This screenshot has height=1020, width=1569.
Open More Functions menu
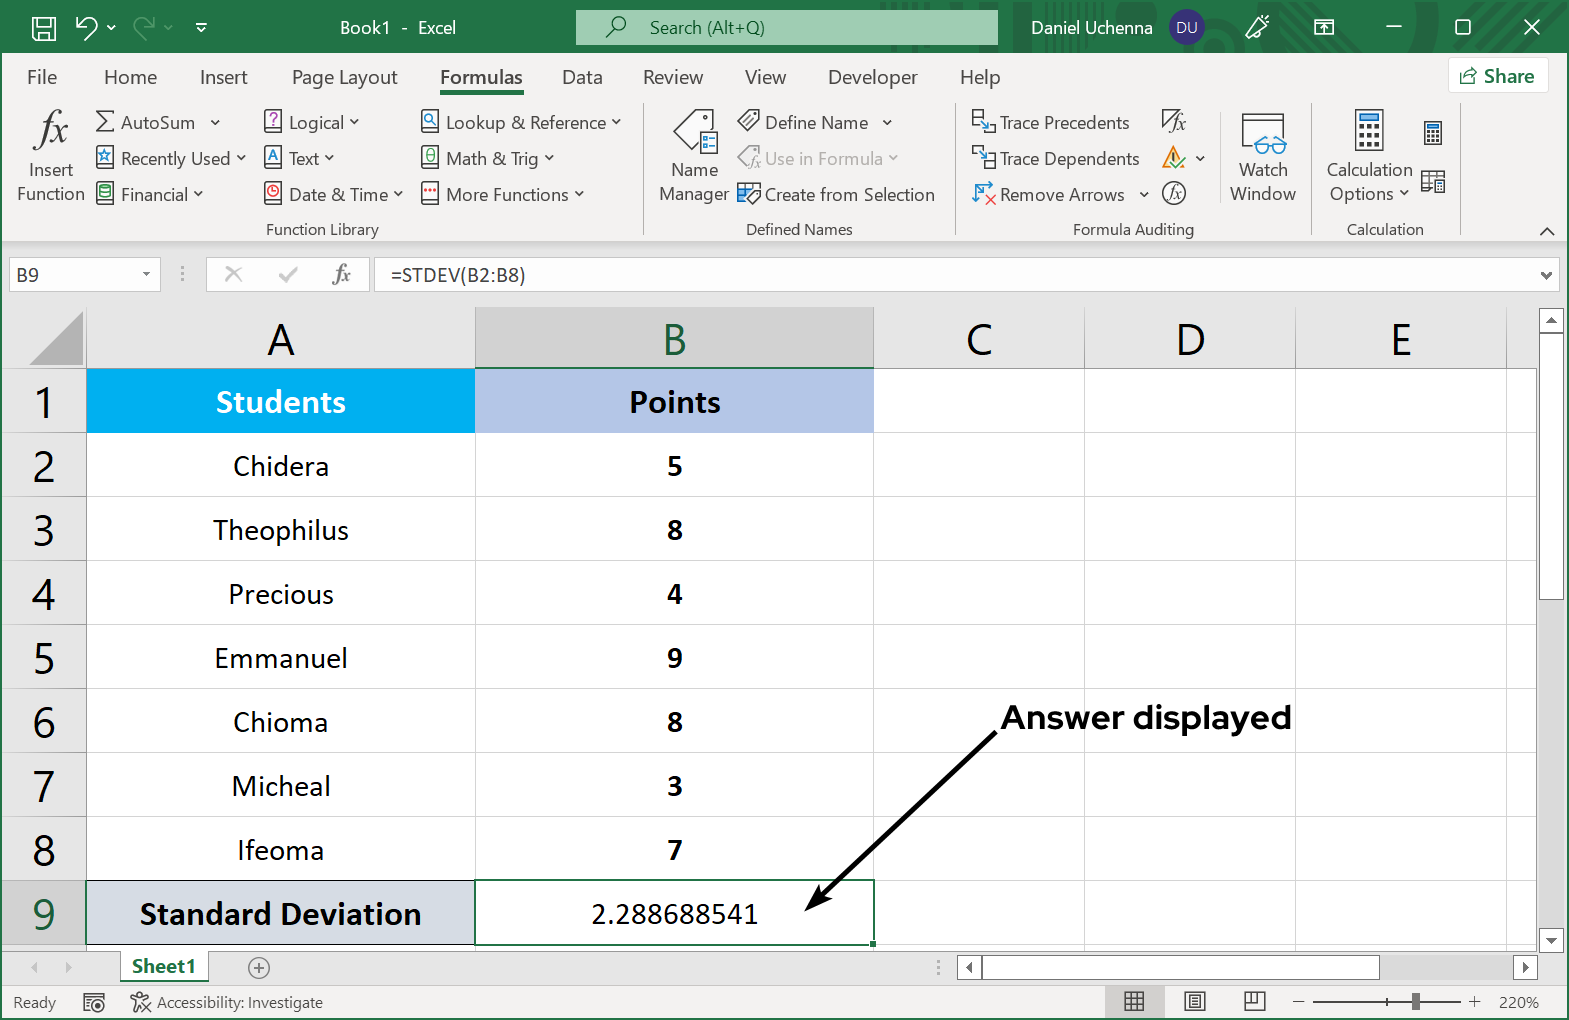click(x=502, y=194)
